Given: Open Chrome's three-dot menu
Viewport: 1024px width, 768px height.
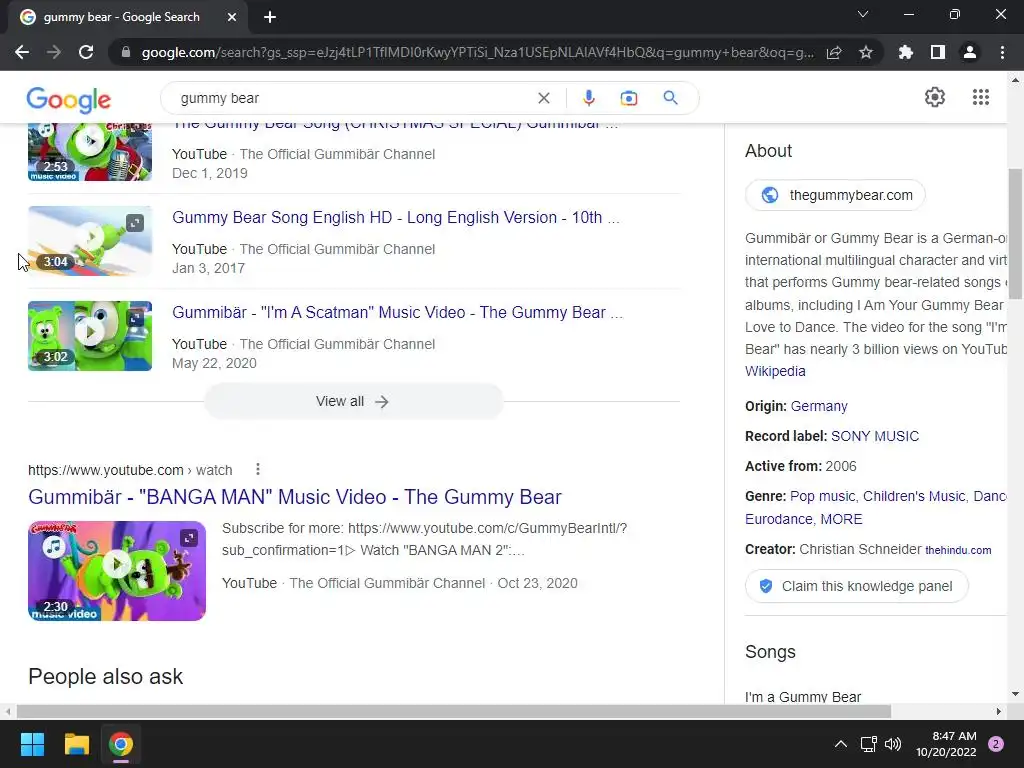Looking at the screenshot, I should coord(1002,52).
